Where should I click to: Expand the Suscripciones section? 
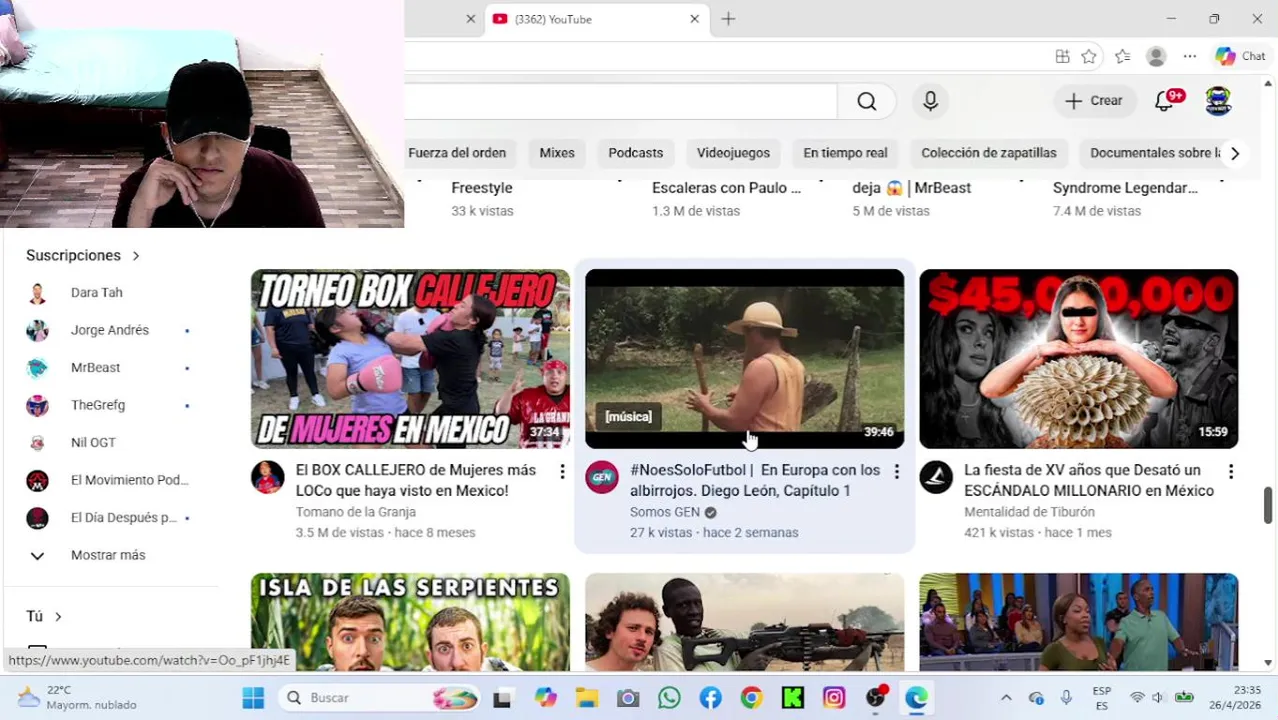point(83,255)
